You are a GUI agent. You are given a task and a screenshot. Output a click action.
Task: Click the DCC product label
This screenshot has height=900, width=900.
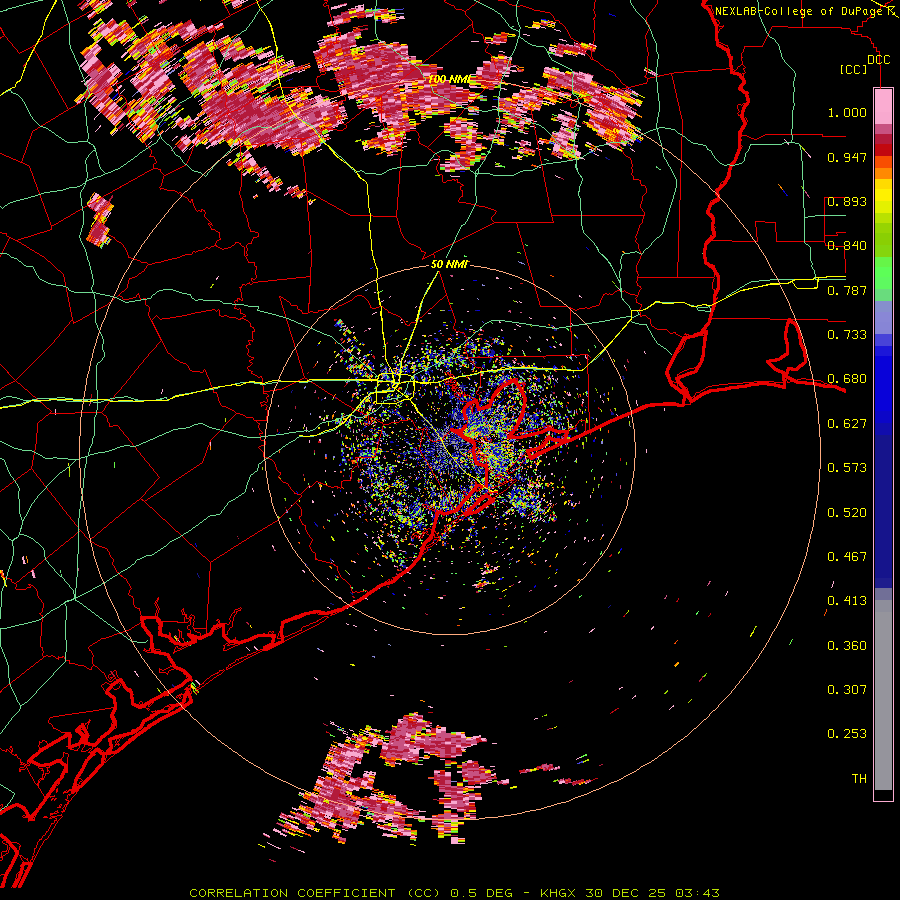[878, 59]
